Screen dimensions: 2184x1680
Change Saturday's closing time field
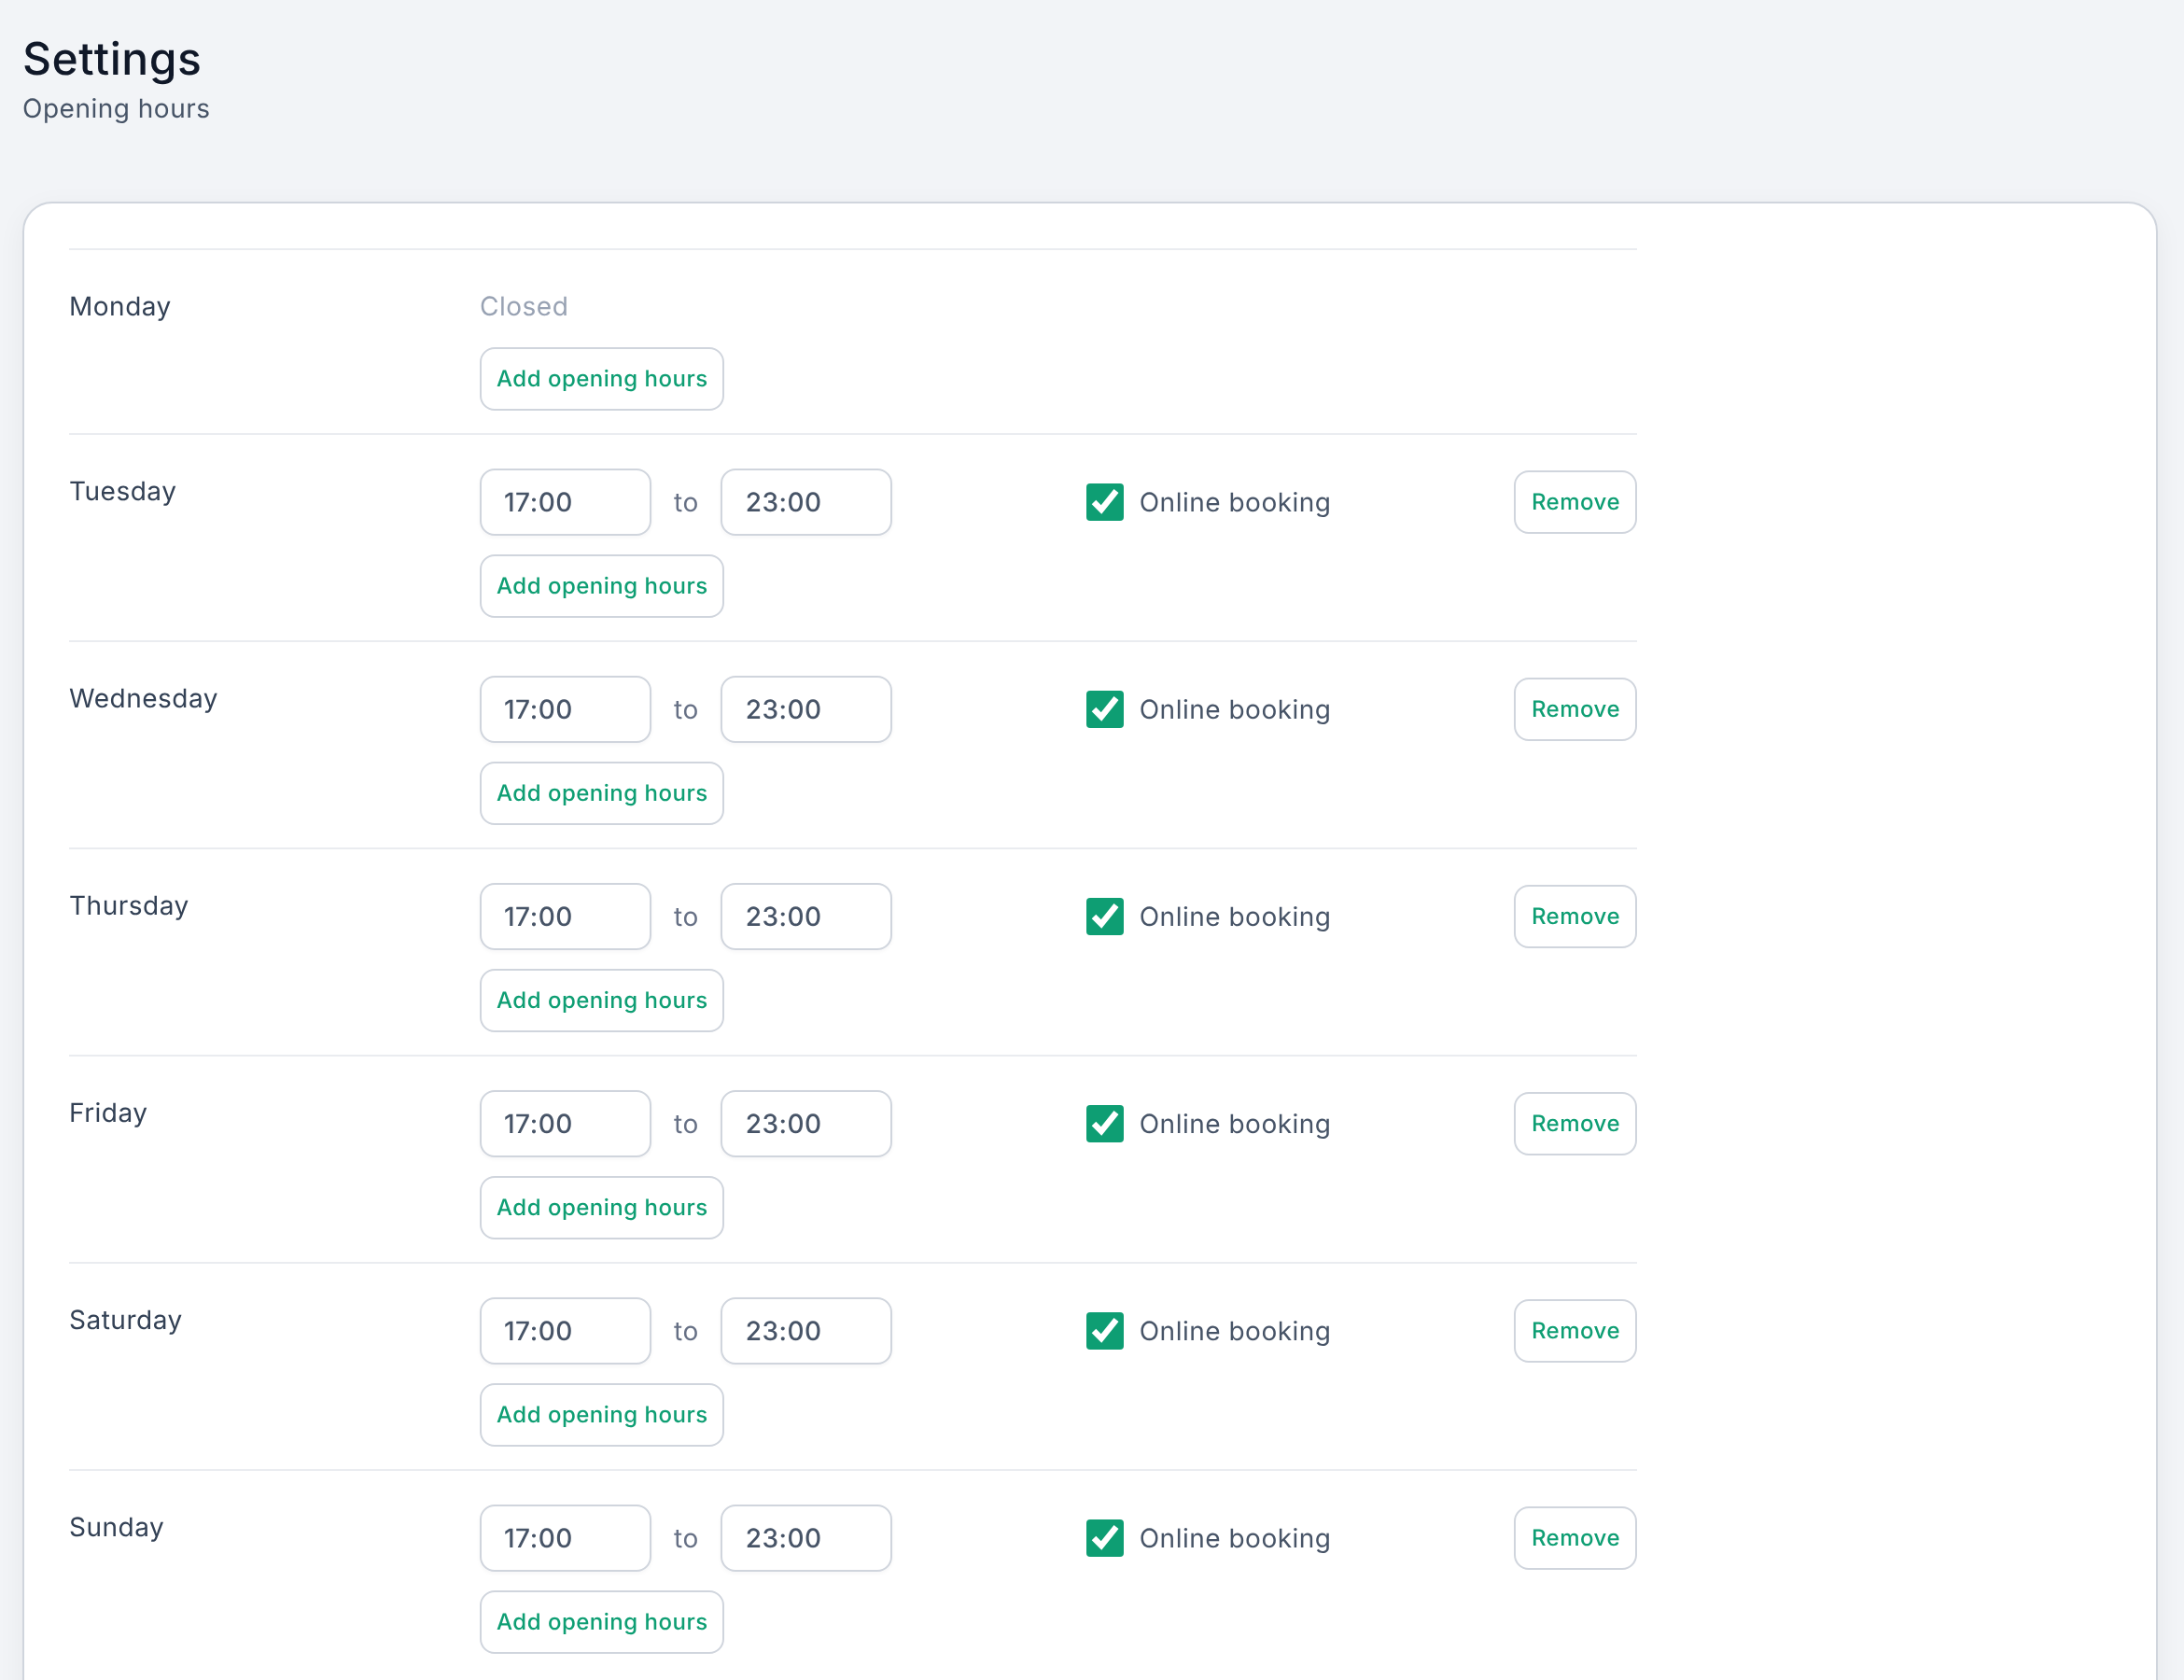click(x=806, y=1330)
